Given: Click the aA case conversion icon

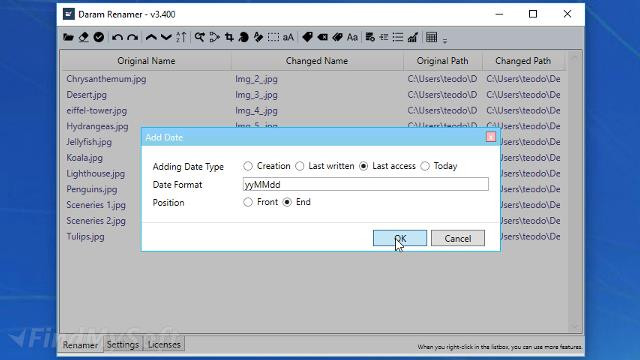Looking at the screenshot, I should [288, 38].
